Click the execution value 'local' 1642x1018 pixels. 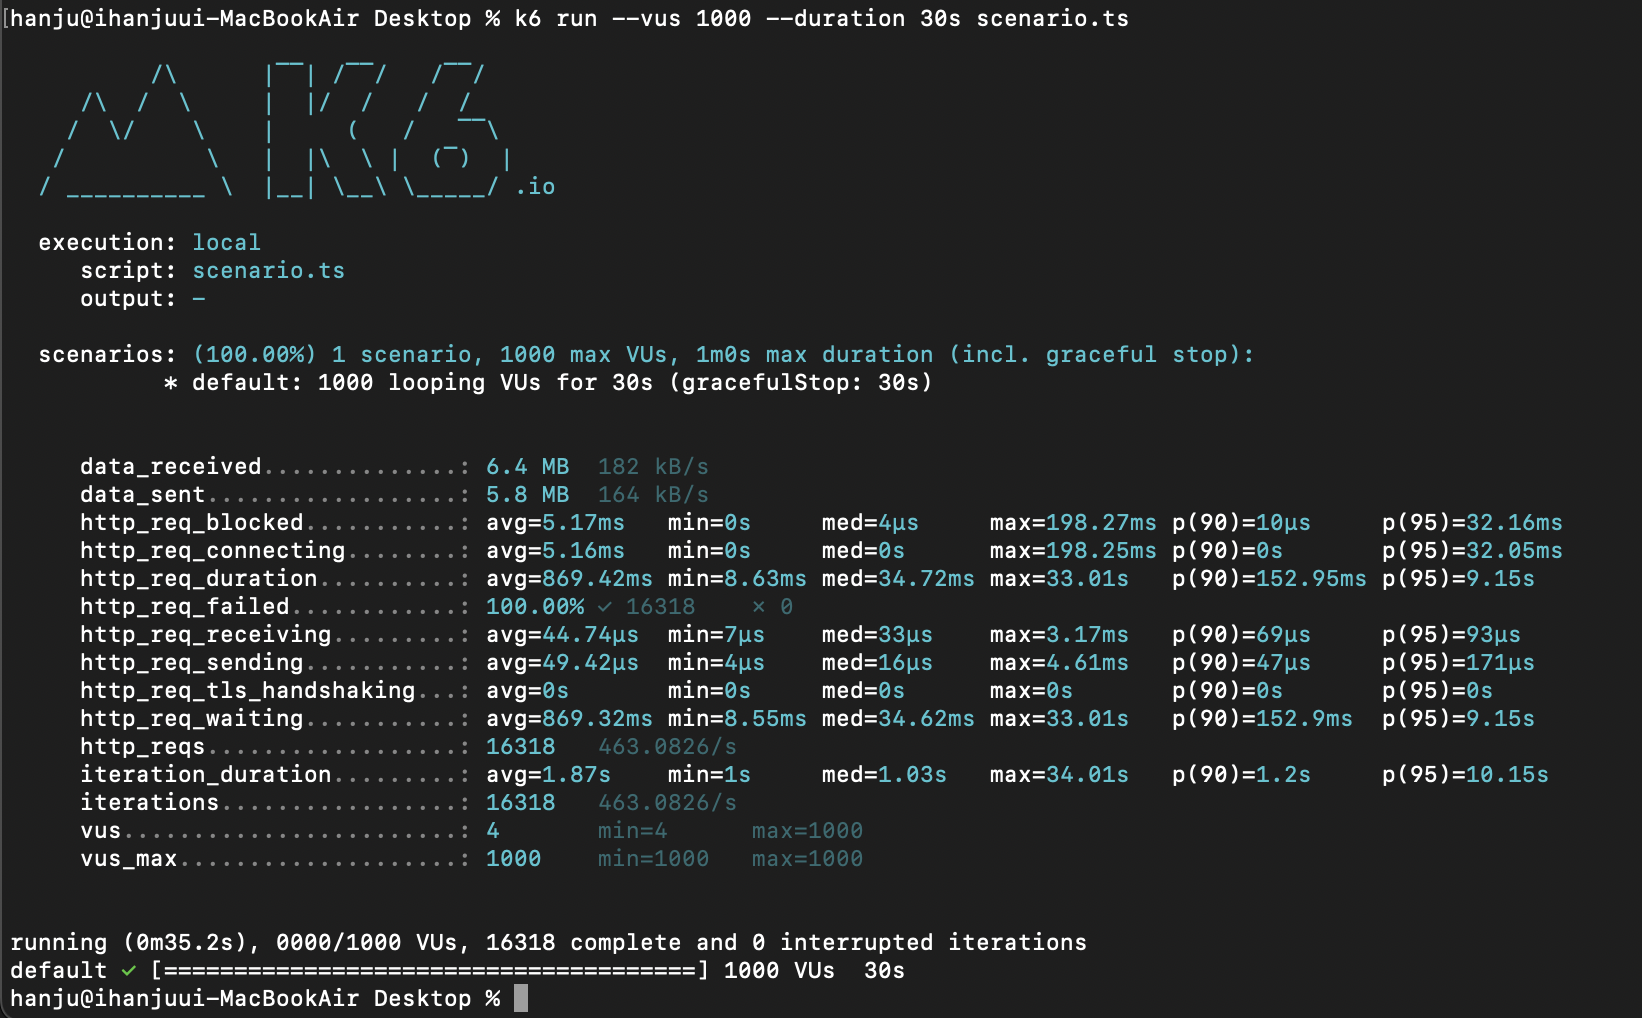click(x=226, y=243)
